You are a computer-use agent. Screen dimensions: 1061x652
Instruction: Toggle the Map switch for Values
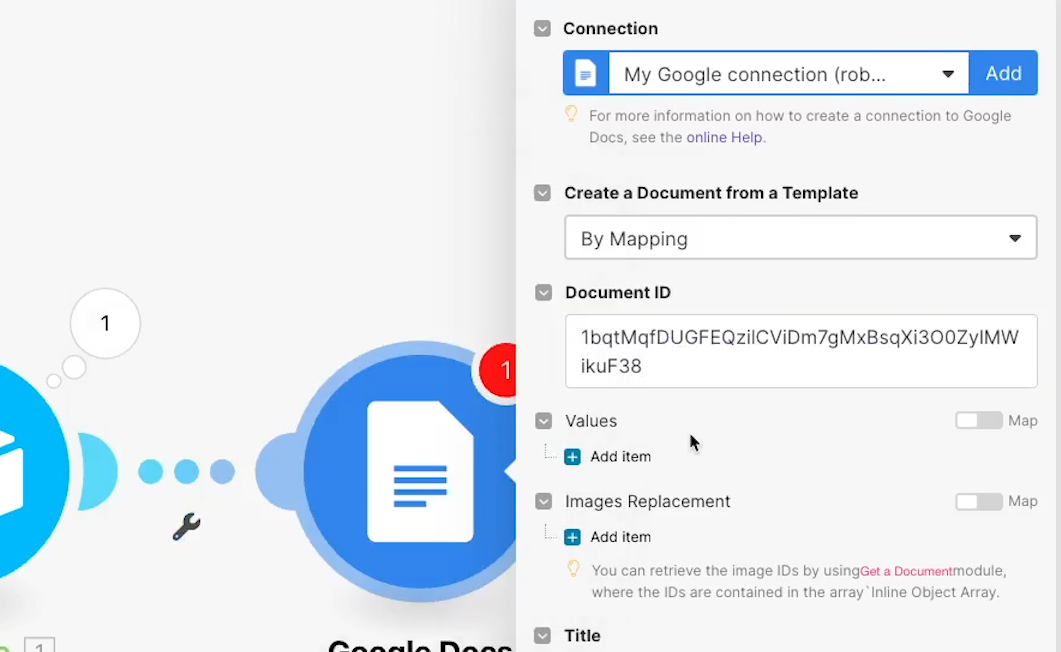tap(978, 421)
